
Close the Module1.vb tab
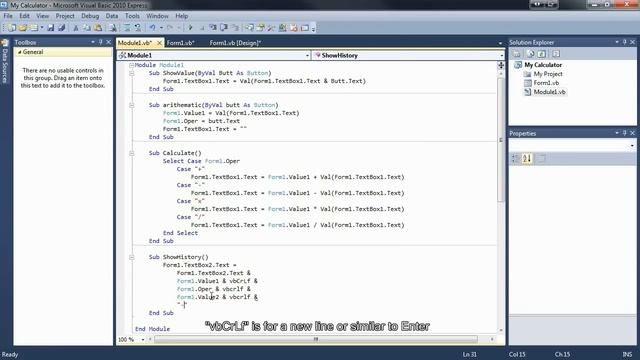click(x=159, y=42)
